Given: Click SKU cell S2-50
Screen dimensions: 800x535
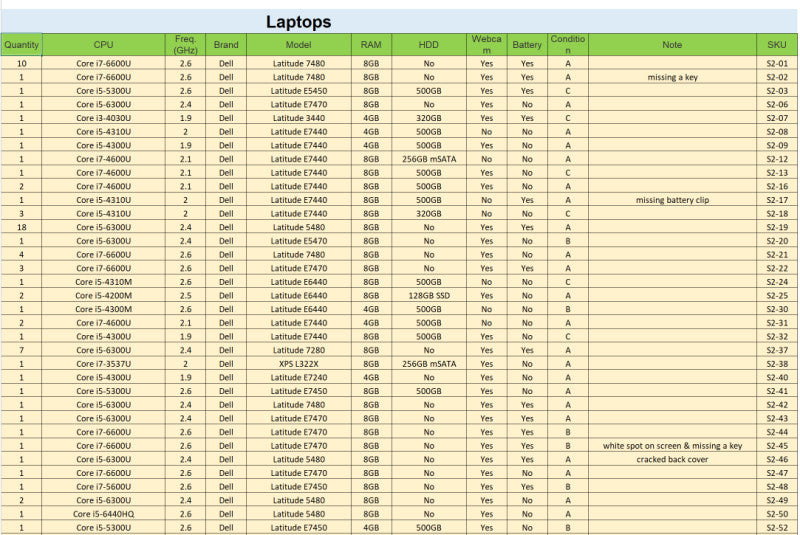Looking at the screenshot, I should (777, 514).
